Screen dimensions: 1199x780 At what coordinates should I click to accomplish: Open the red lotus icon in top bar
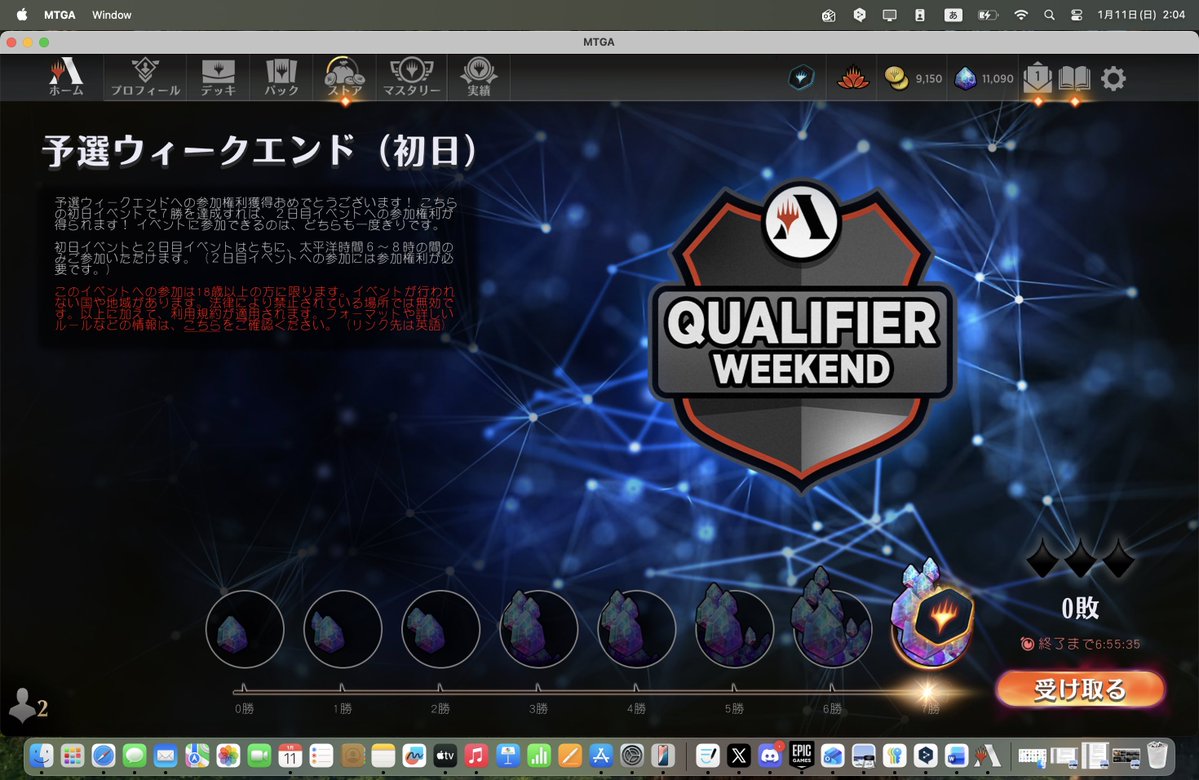(x=853, y=78)
